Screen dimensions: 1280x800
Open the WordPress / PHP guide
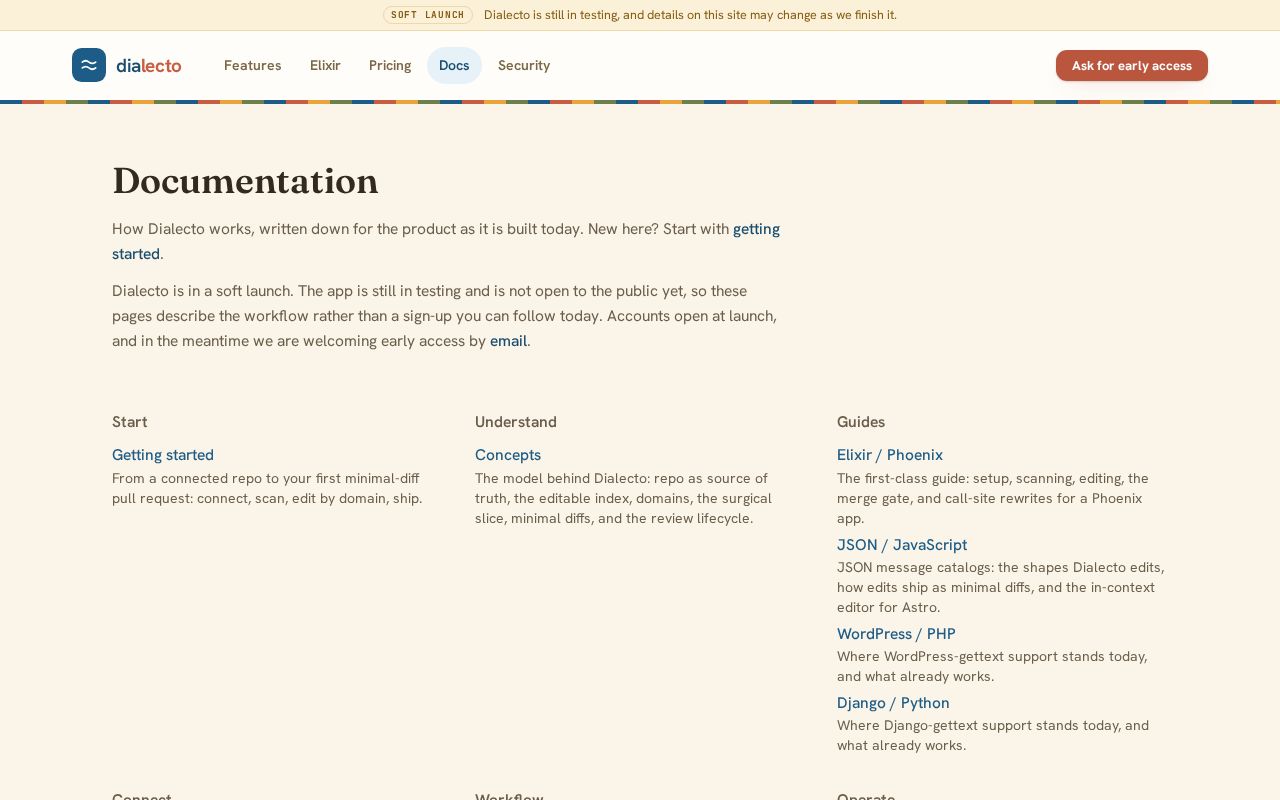coord(896,634)
